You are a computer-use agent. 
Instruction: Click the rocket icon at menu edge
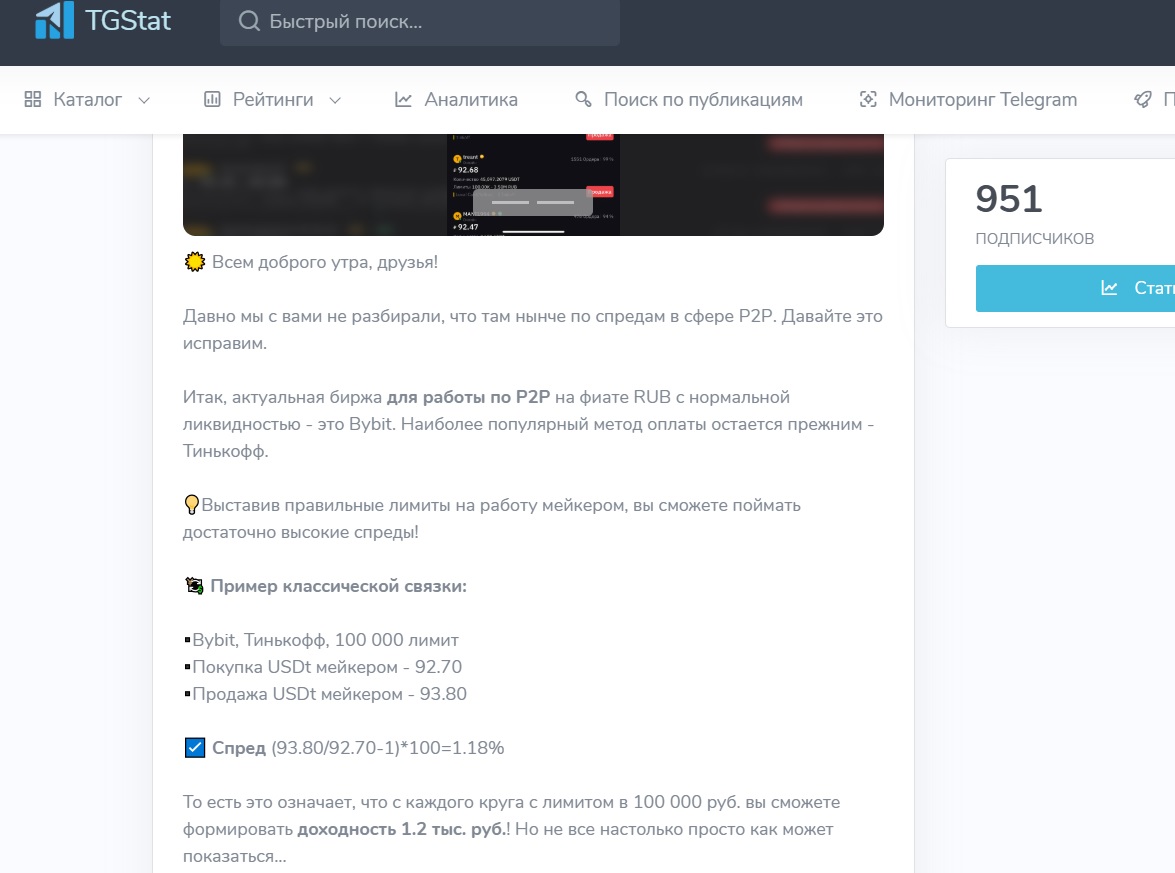click(1143, 100)
